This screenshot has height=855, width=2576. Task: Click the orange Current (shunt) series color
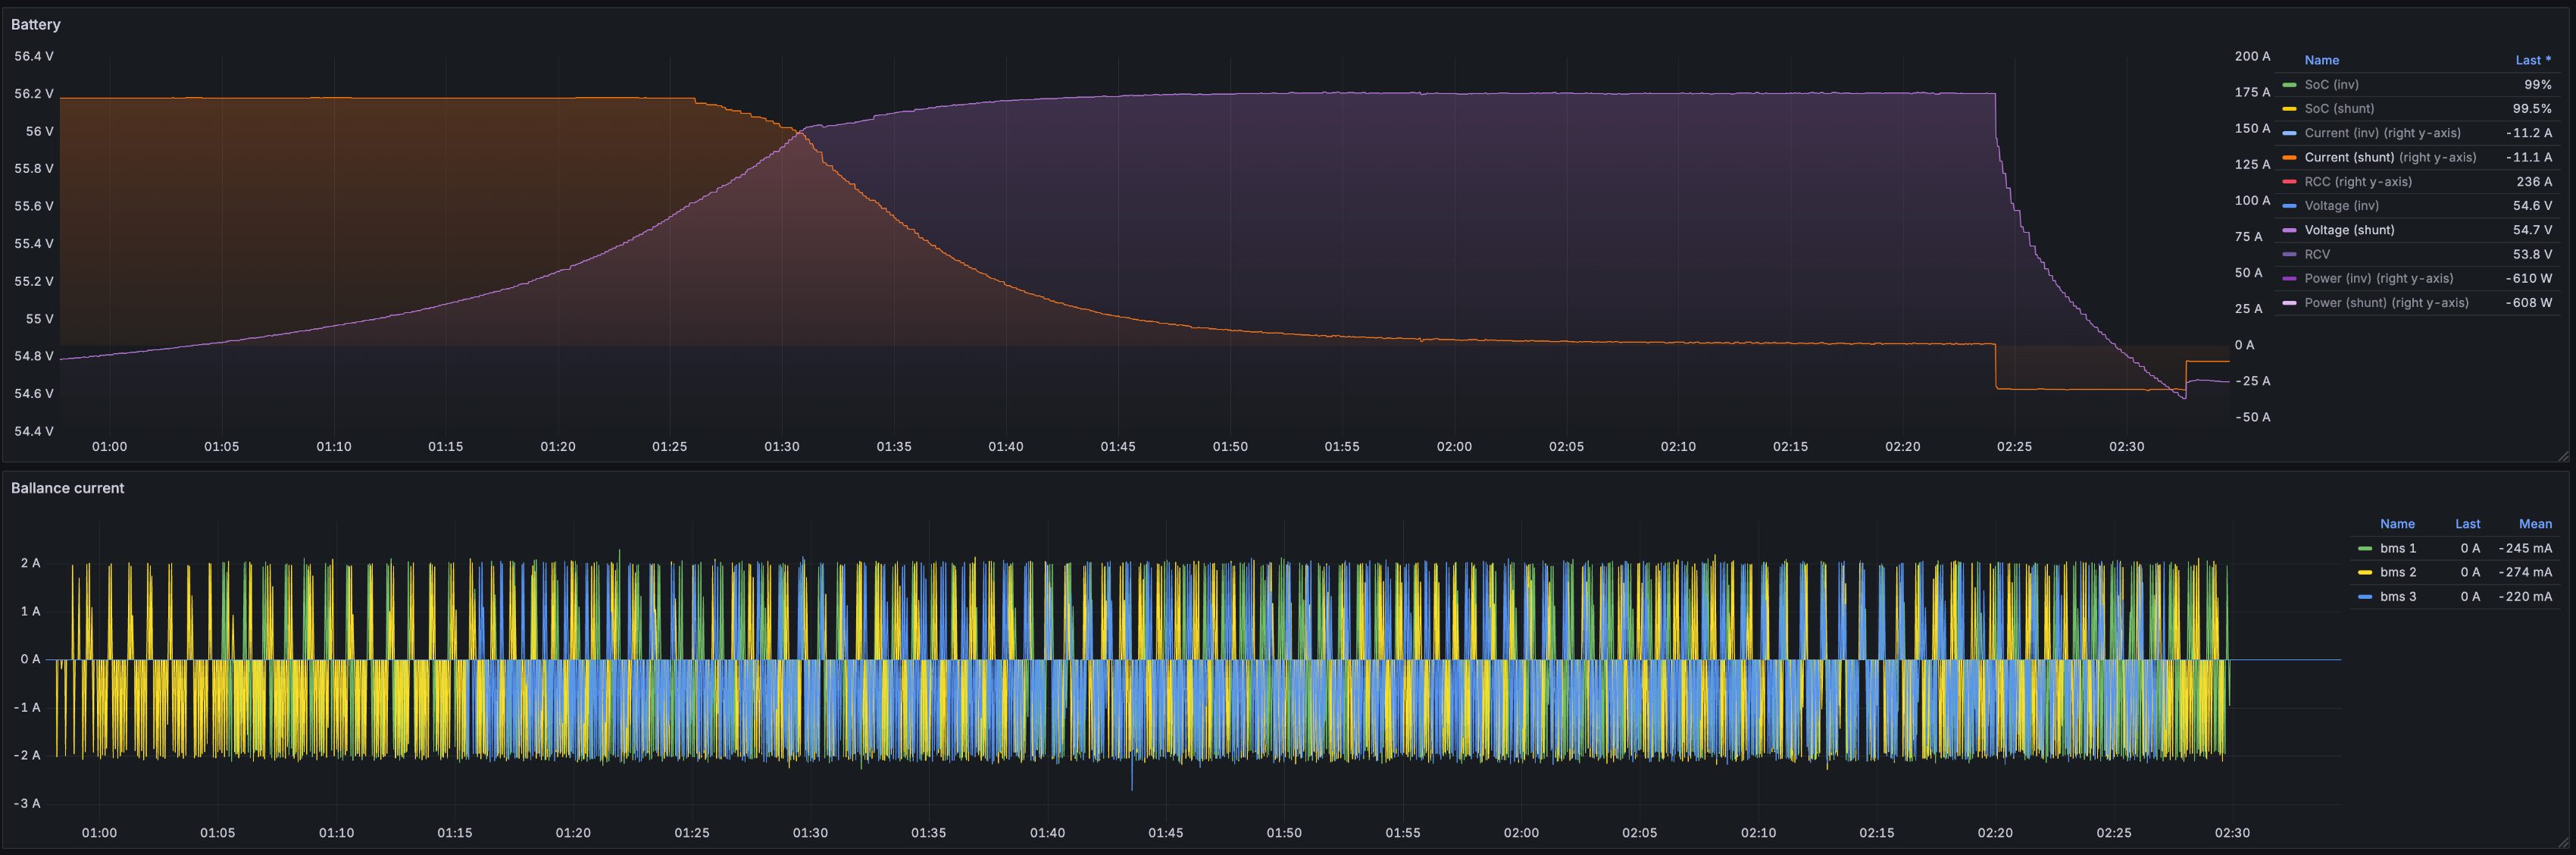2289,158
